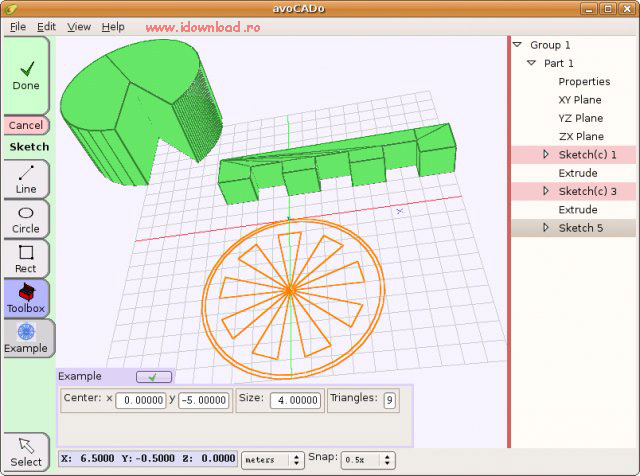
Task: Click the Done checkmark button
Action: pos(26,76)
